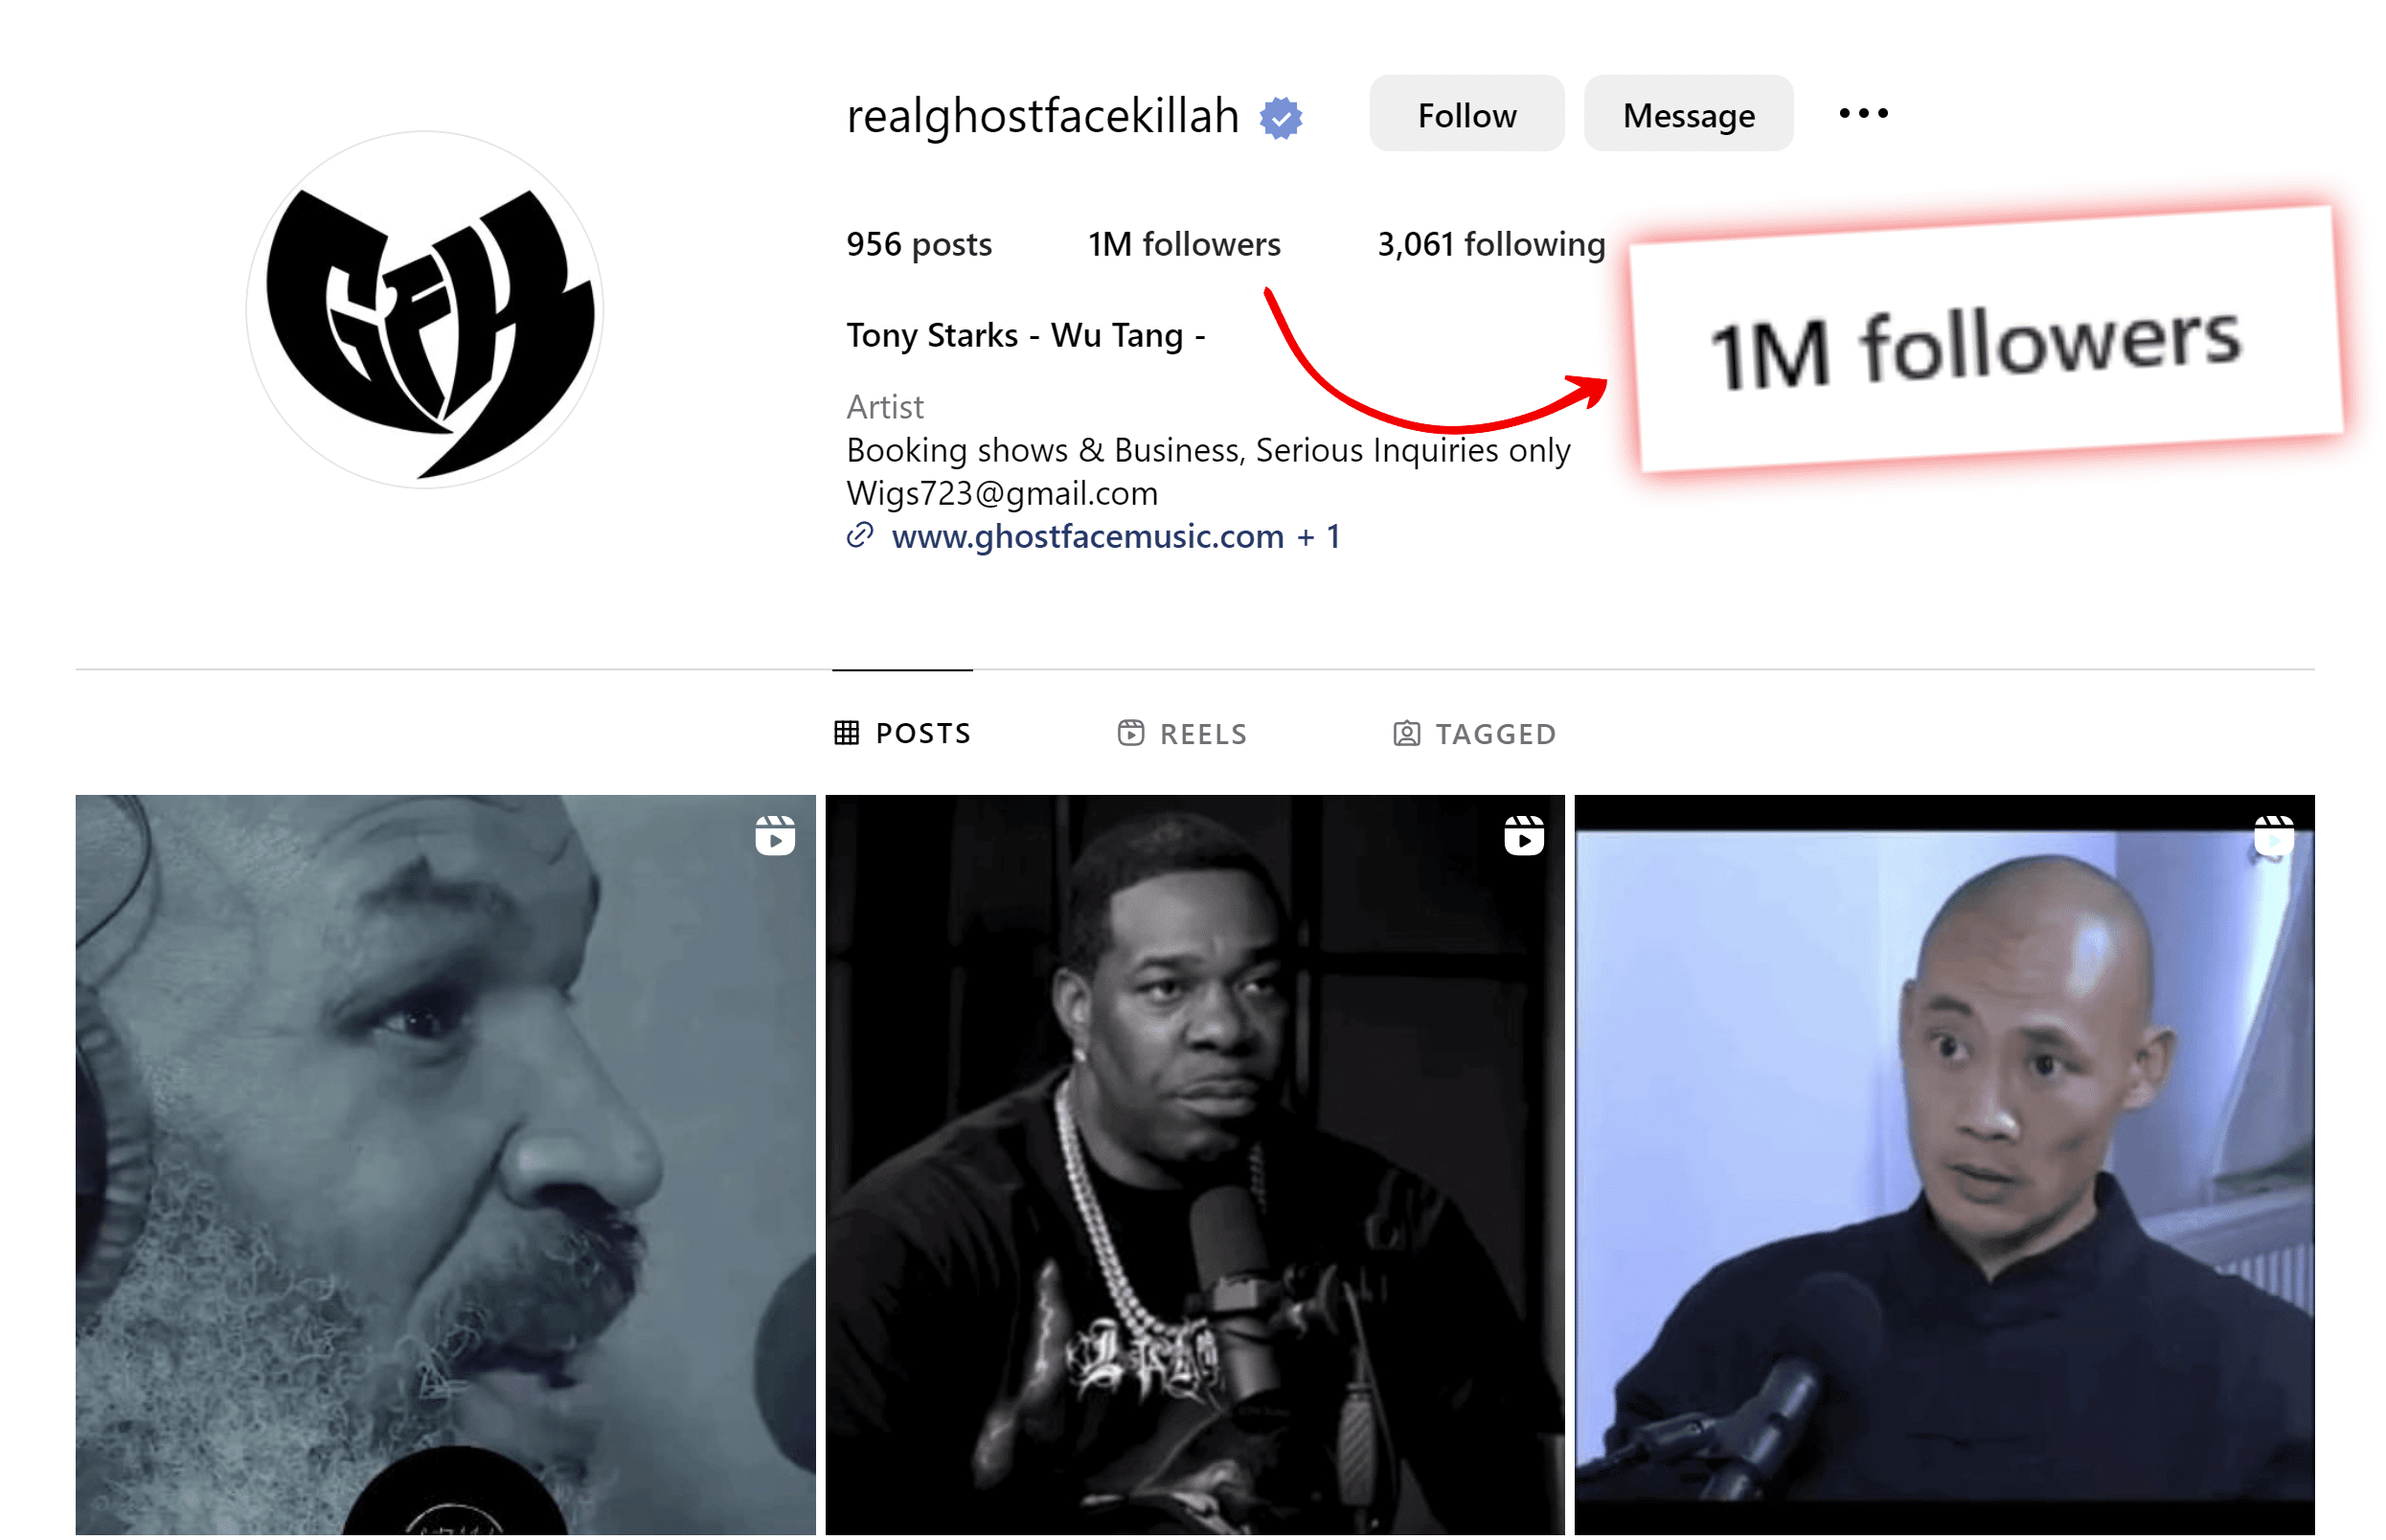
Task: Open the three-dot more options menu
Action: coord(1863,113)
